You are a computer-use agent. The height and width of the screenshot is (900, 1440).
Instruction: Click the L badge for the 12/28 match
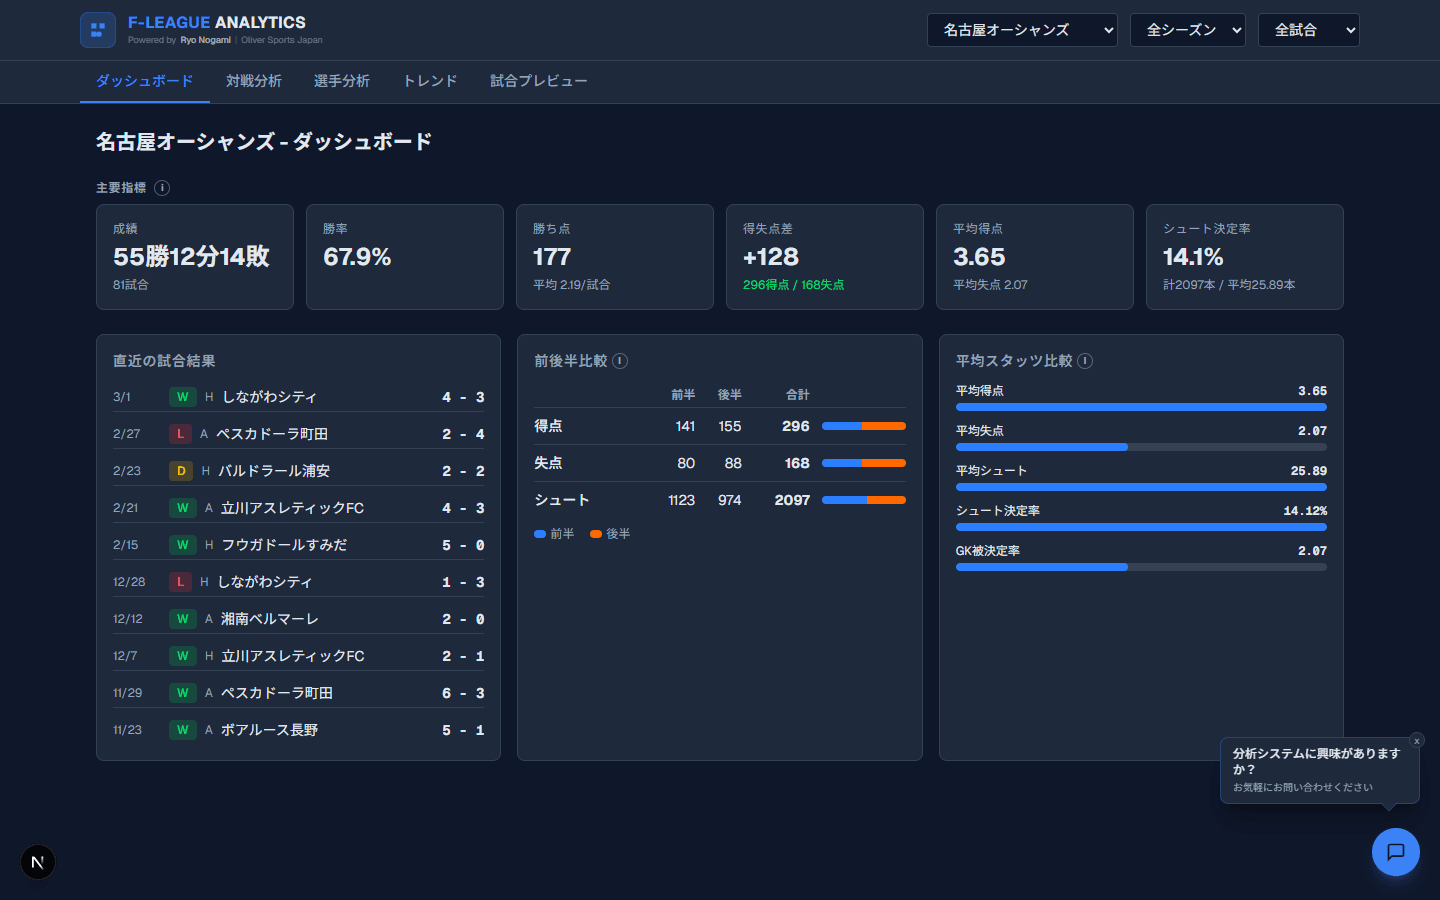coord(180,582)
